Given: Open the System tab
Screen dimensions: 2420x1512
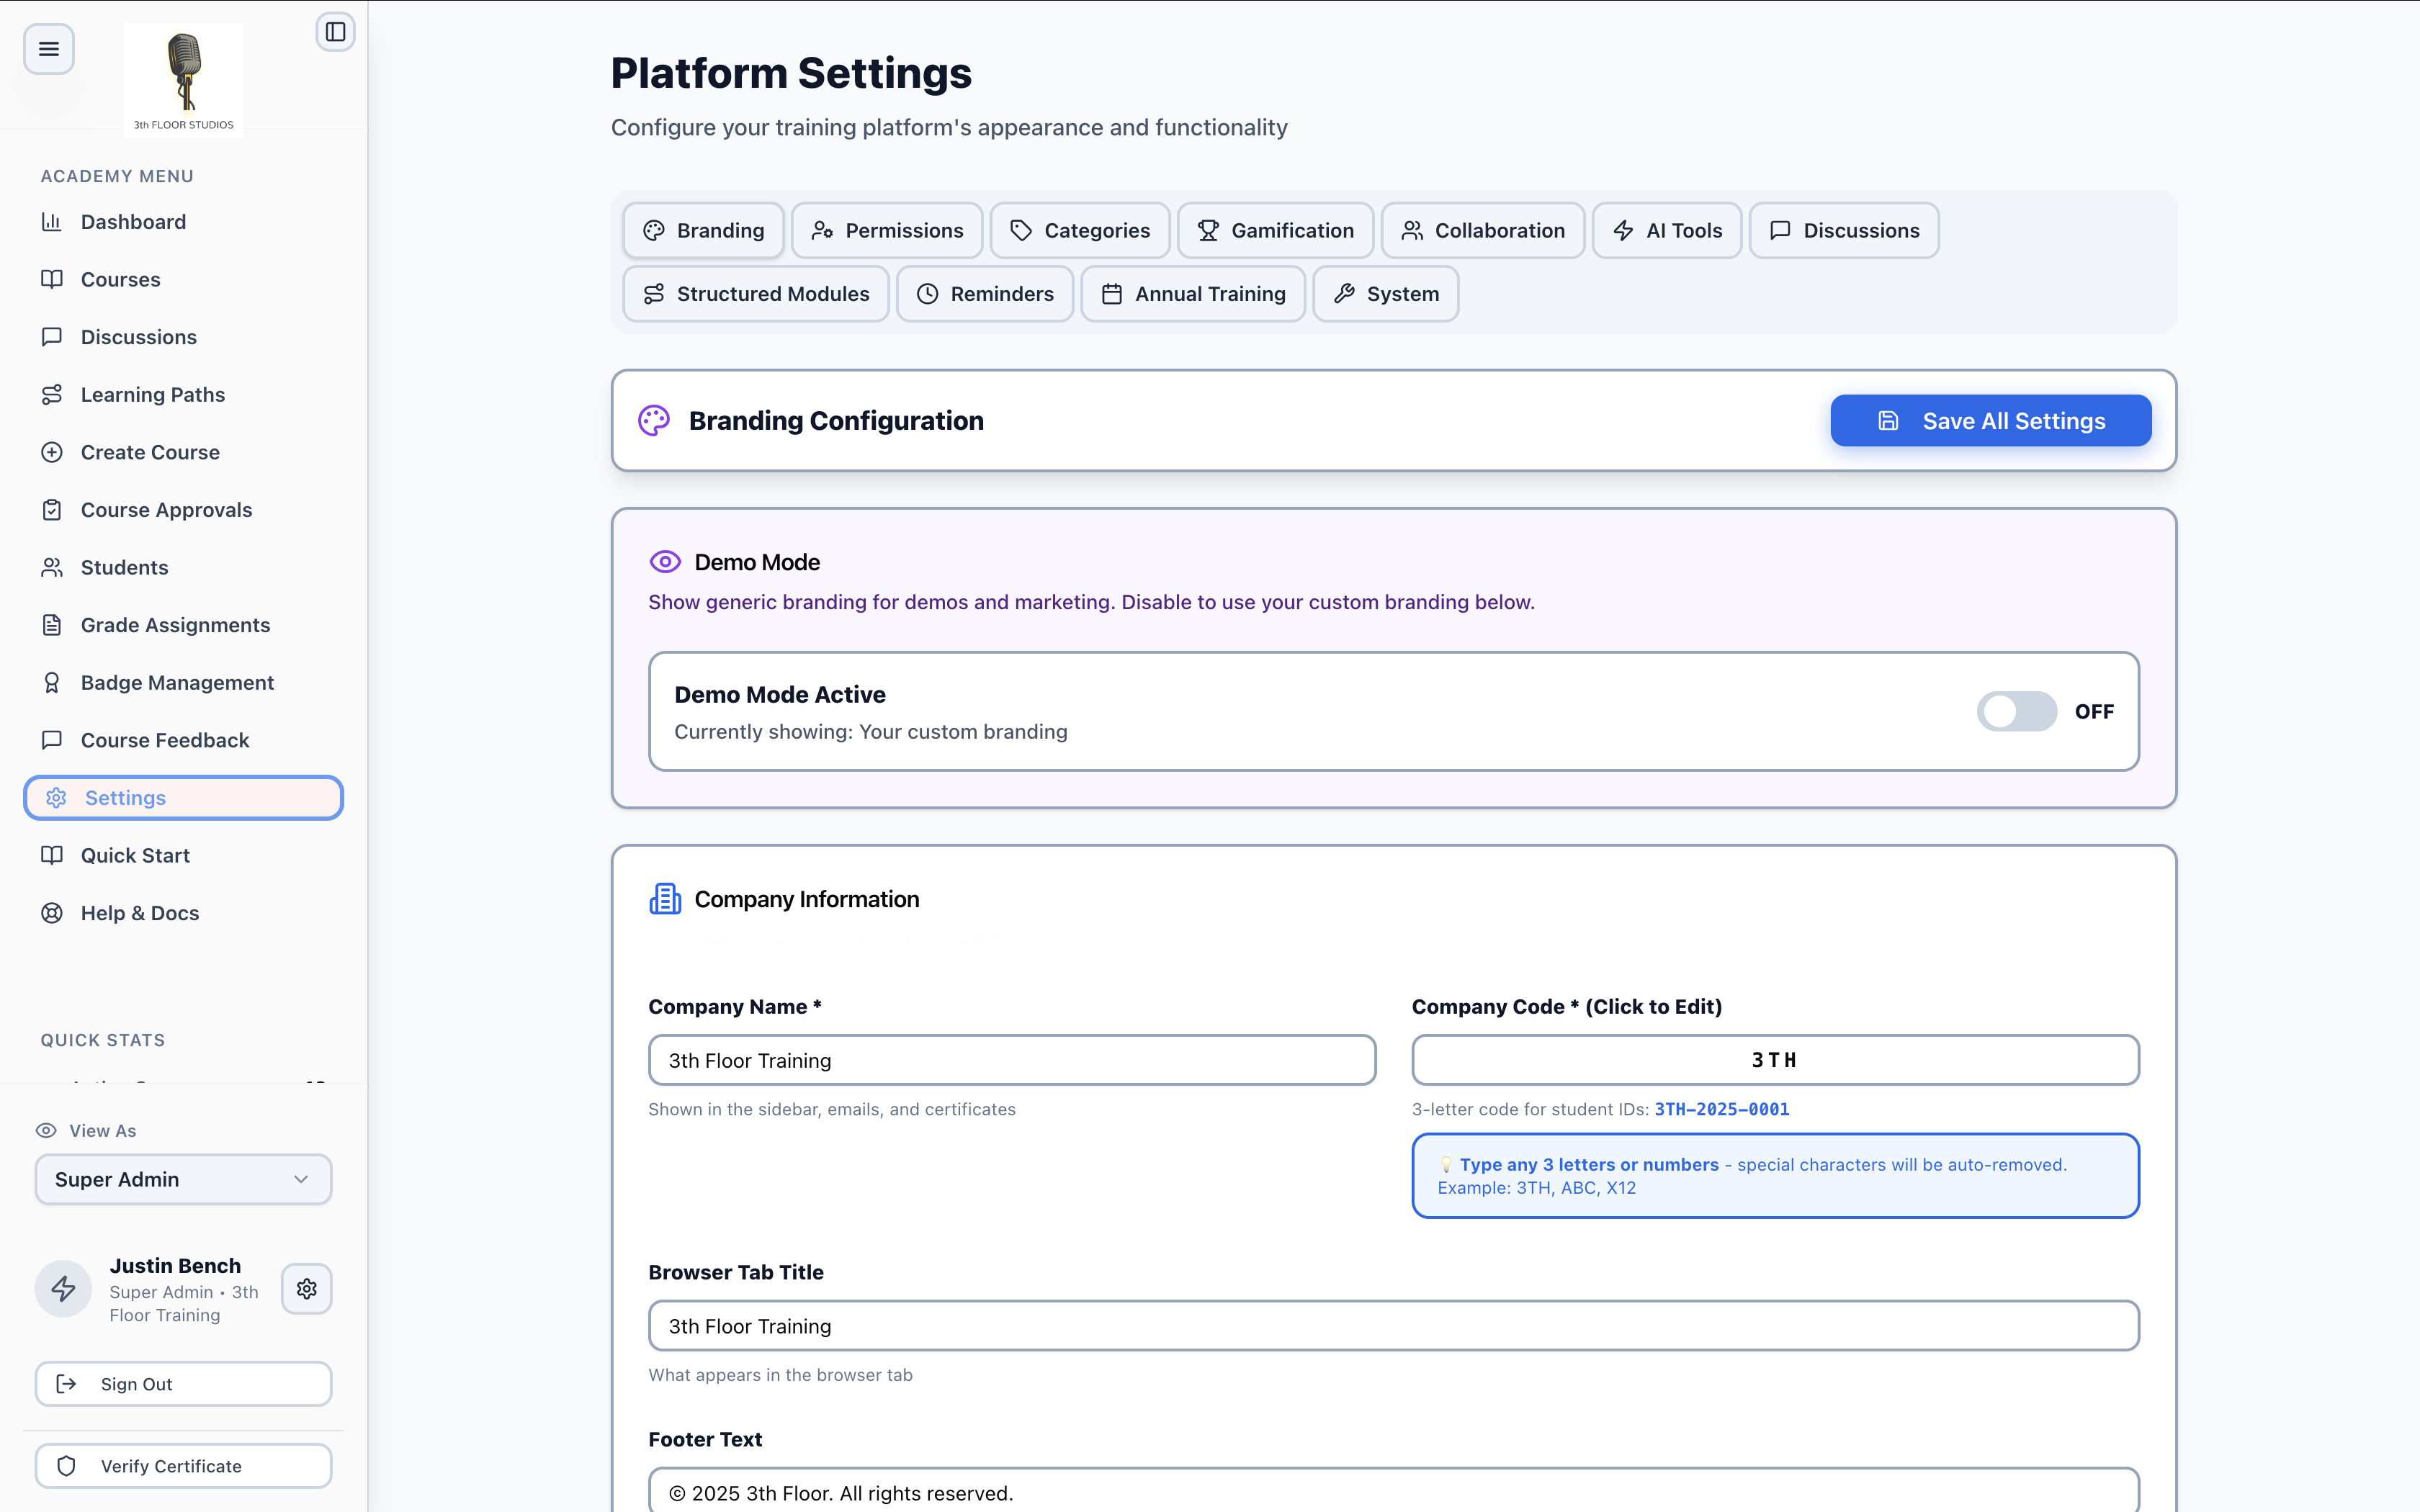Looking at the screenshot, I should pos(1386,294).
